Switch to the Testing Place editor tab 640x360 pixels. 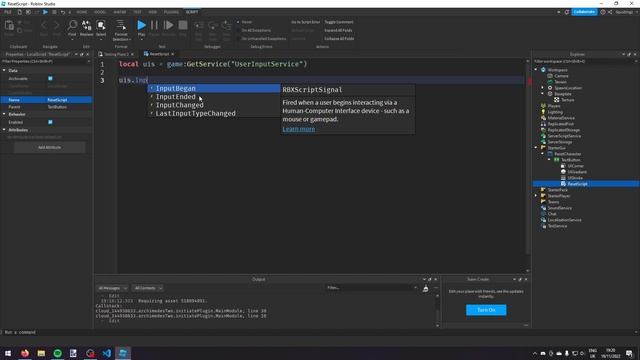[116, 54]
